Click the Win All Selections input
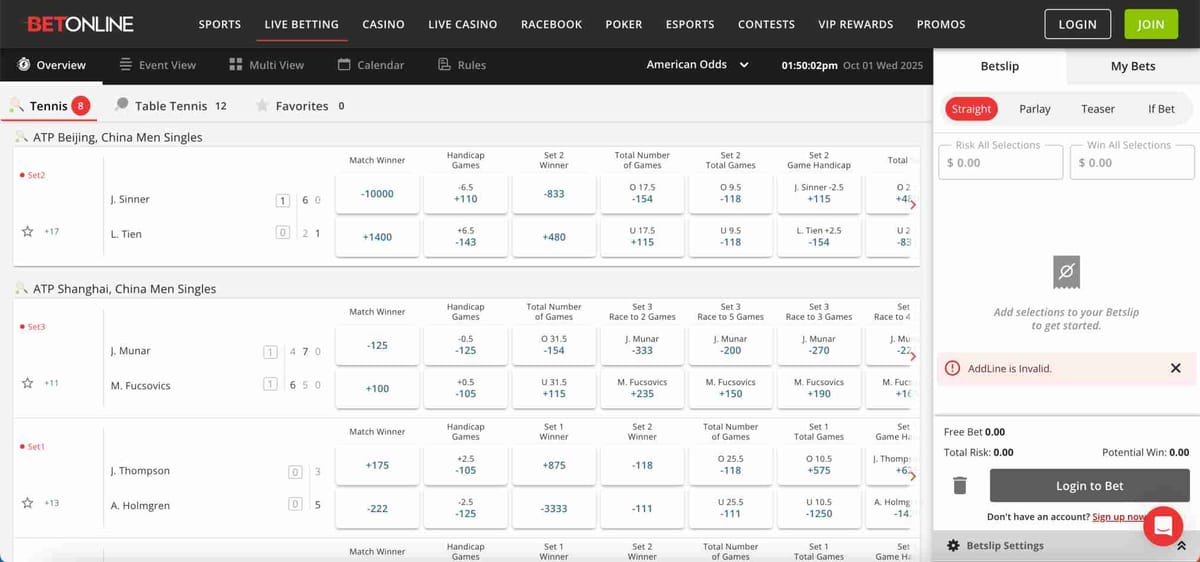Image resolution: width=1200 pixels, height=562 pixels. click(x=1132, y=162)
